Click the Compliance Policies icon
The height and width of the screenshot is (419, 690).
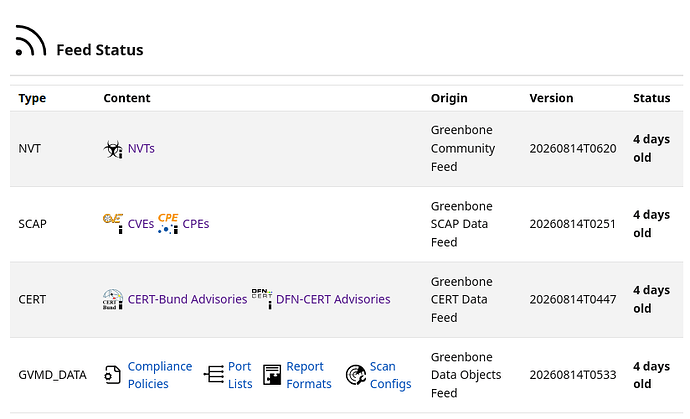(x=113, y=375)
